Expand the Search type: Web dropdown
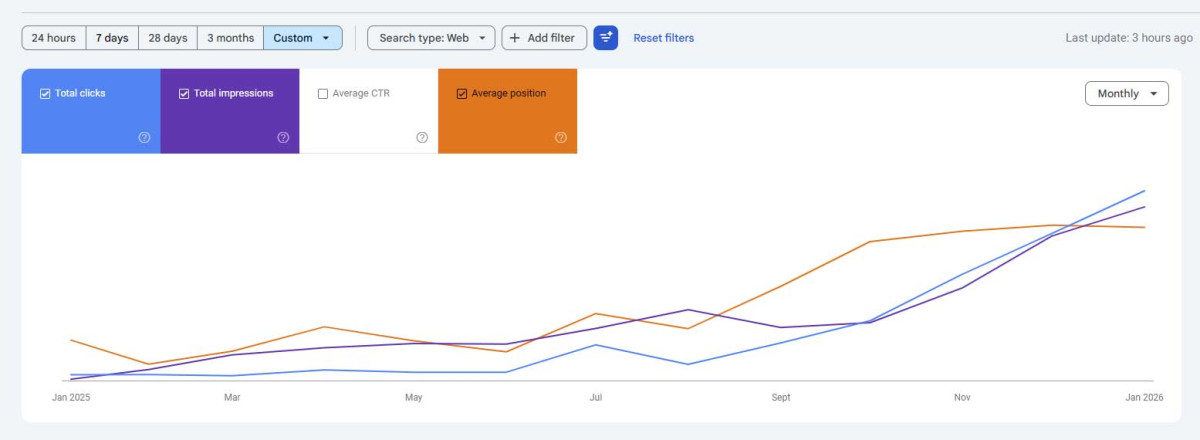Image resolution: width=1200 pixels, height=440 pixels. 431,38
